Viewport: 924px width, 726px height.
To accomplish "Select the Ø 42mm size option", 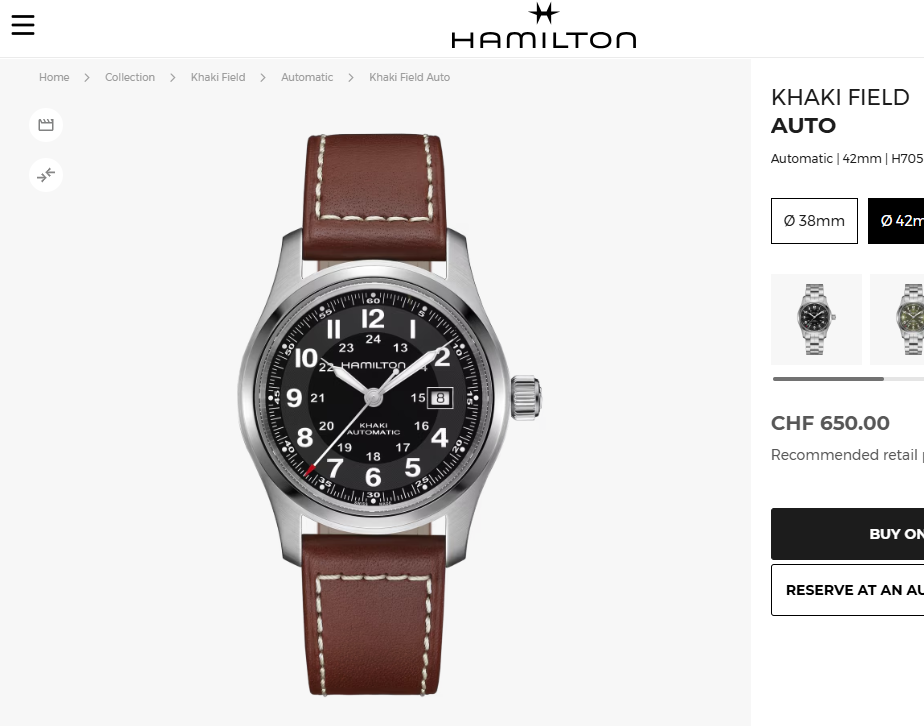I will click(896, 221).
